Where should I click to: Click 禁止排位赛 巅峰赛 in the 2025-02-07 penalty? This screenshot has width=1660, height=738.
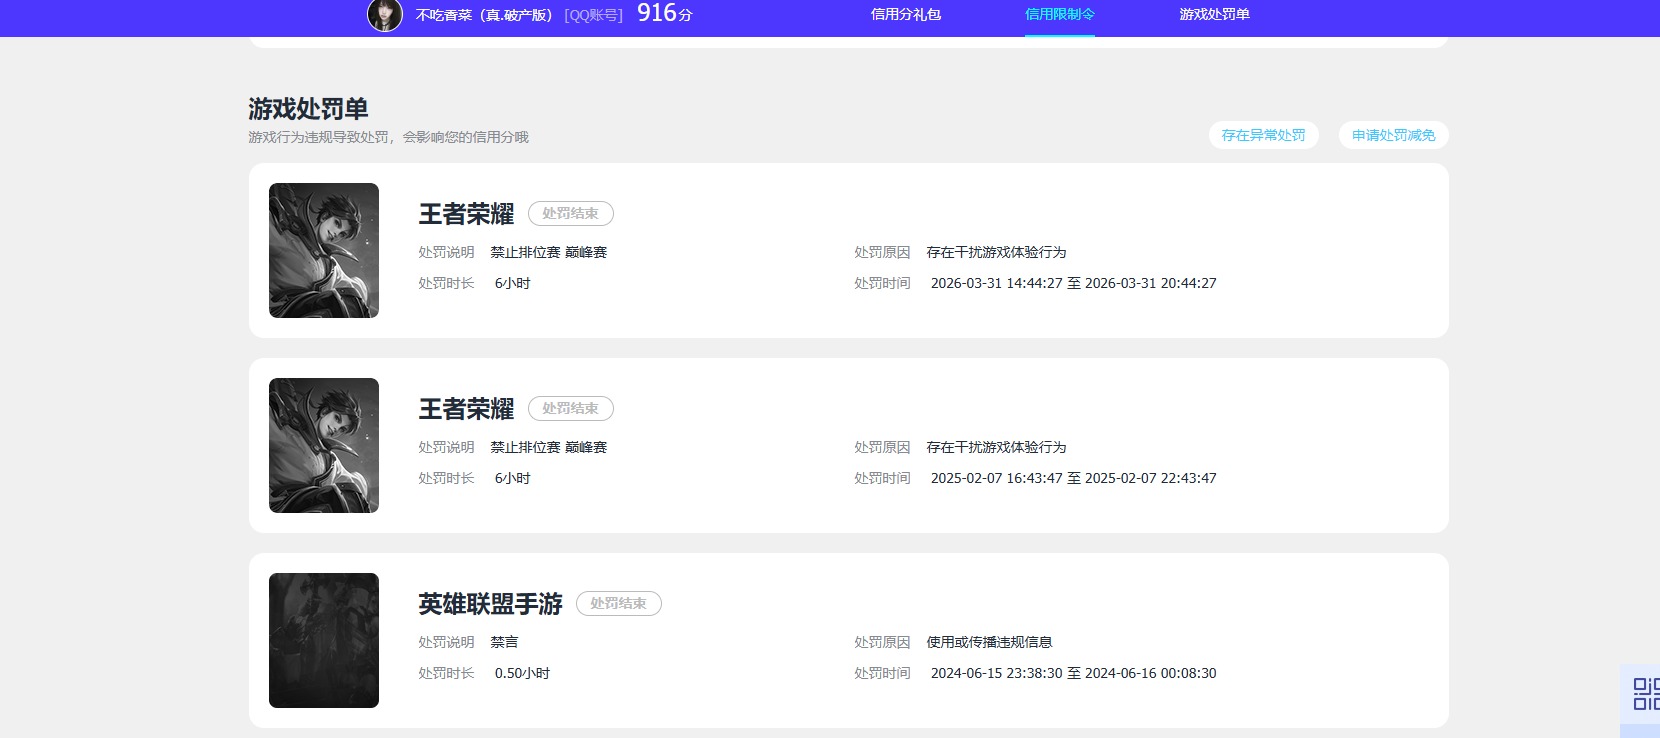[x=549, y=447]
